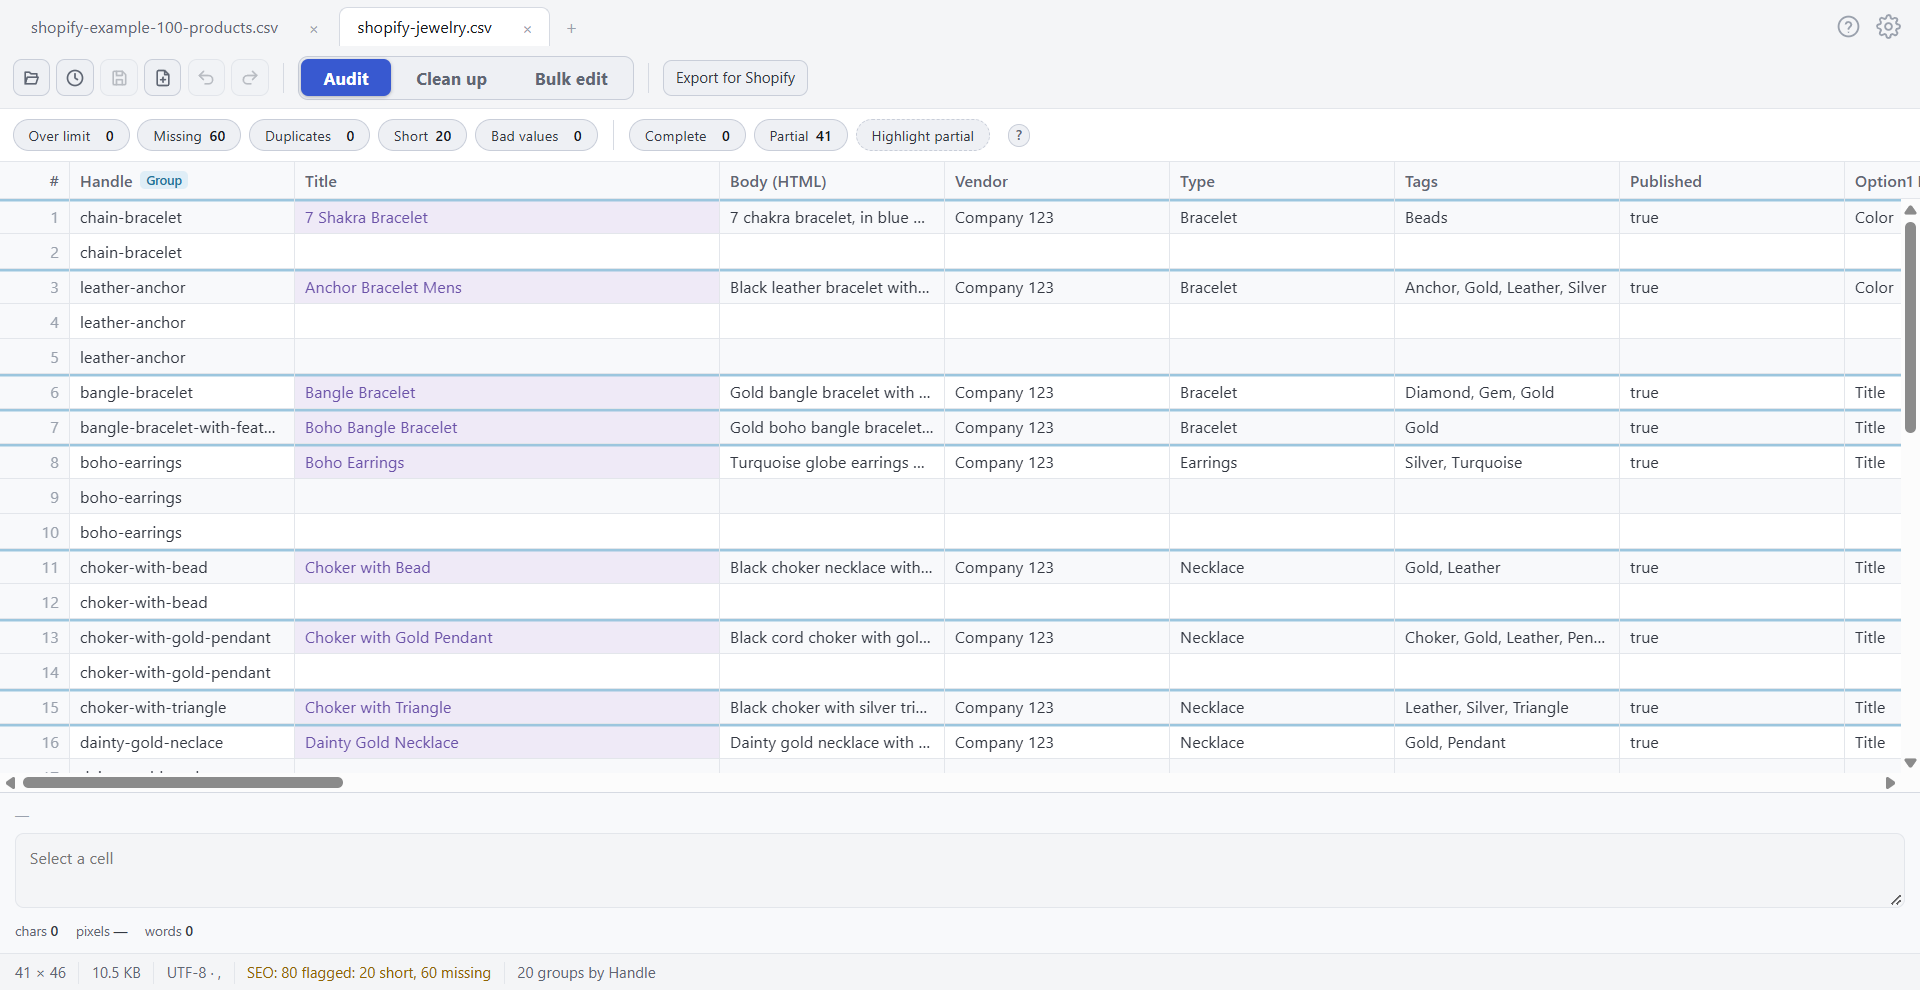
Task: Undo the last action
Action: pos(206,78)
